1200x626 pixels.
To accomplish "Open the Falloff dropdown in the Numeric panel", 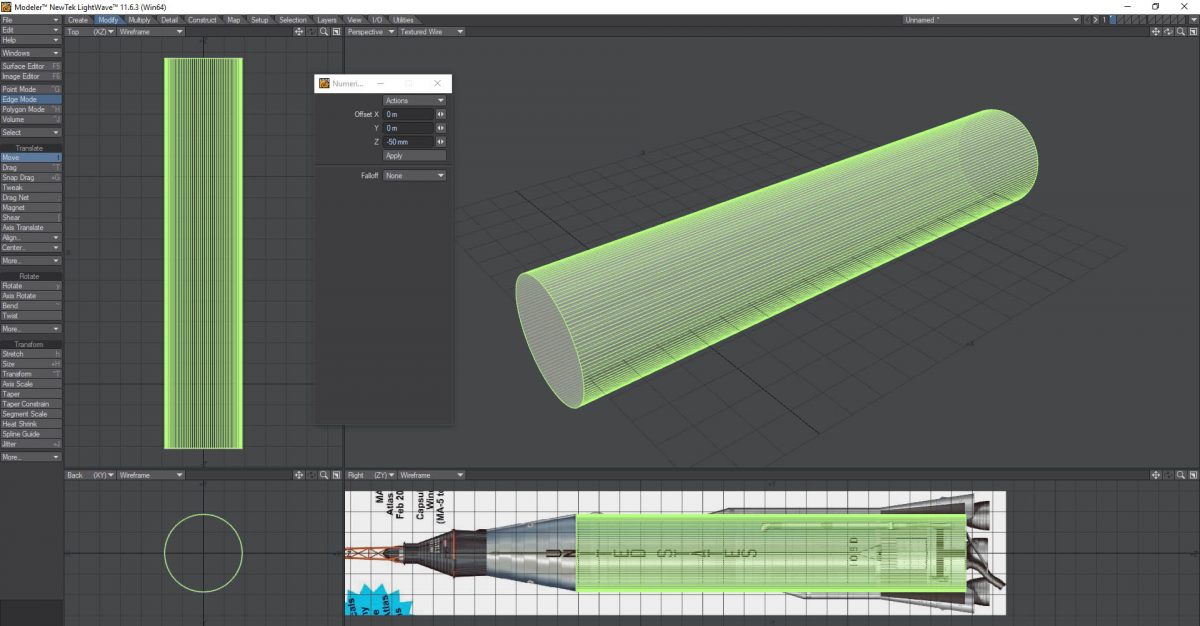I will coord(414,175).
